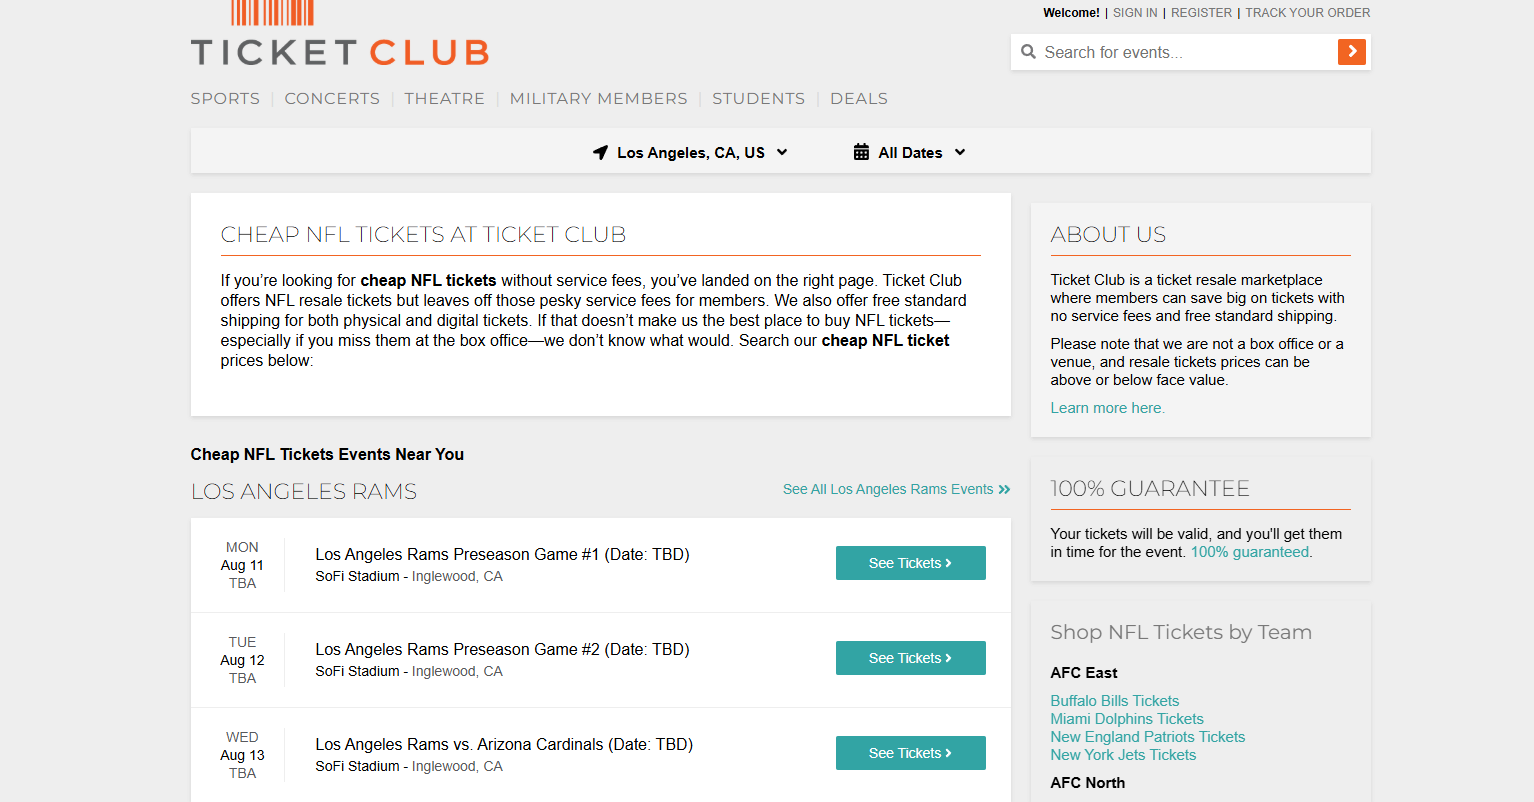Click the Register link
Image resolution: width=1534 pixels, height=802 pixels.
click(x=1201, y=13)
